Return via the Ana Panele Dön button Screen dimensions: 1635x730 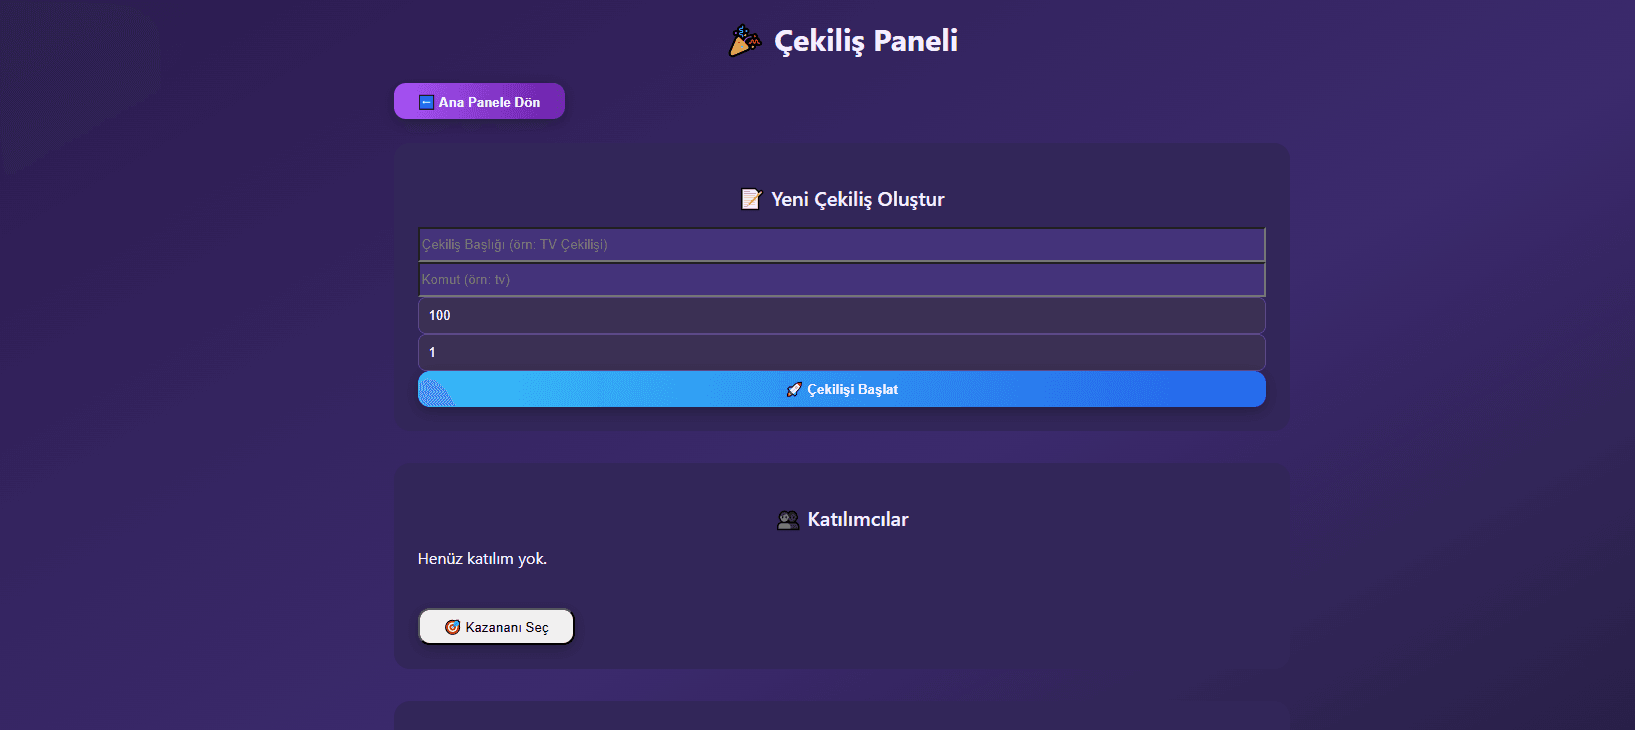pyautogui.click(x=479, y=101)
